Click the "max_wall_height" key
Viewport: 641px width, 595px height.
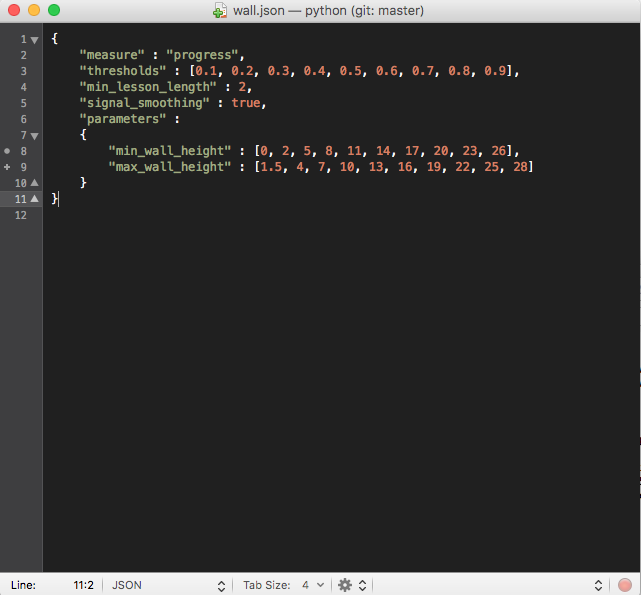(170, 166)
